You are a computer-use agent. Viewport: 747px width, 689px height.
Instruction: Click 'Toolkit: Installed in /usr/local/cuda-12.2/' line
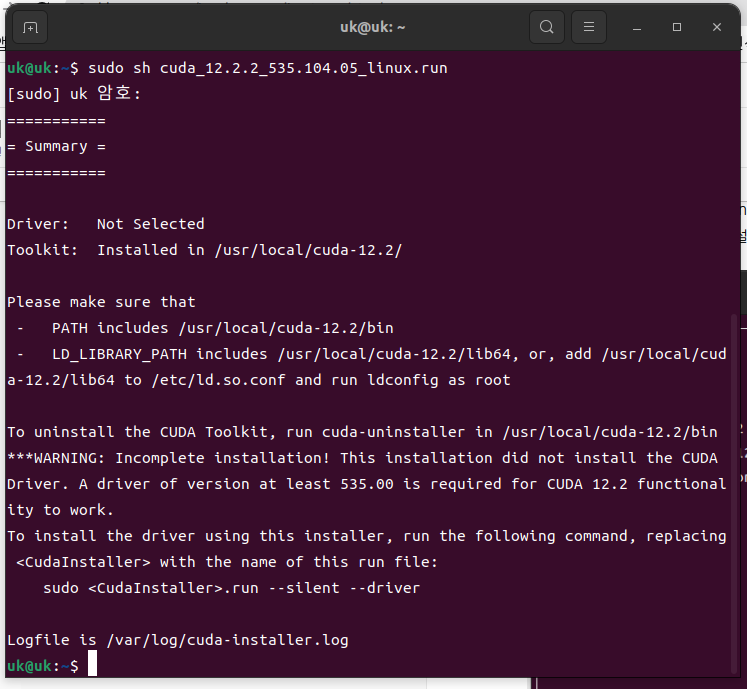(205, 250)
